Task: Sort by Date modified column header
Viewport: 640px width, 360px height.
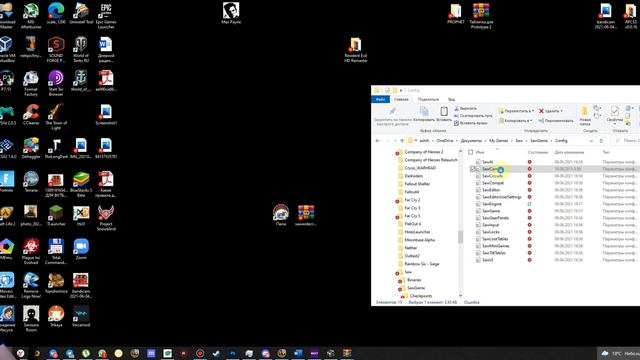Action: click(x=569, y=152)
